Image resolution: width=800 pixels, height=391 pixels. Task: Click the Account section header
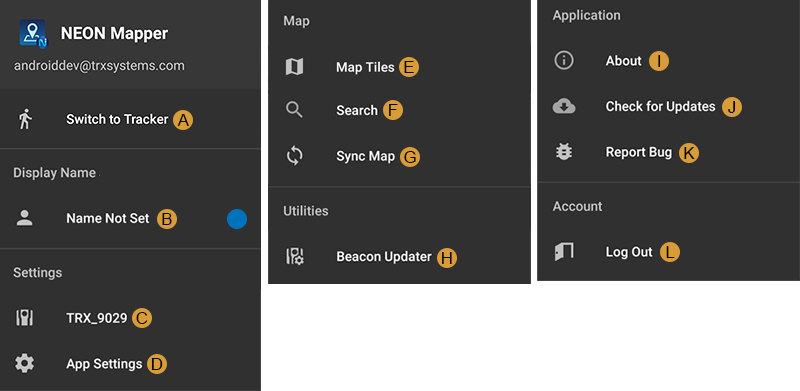coord(578,206)
